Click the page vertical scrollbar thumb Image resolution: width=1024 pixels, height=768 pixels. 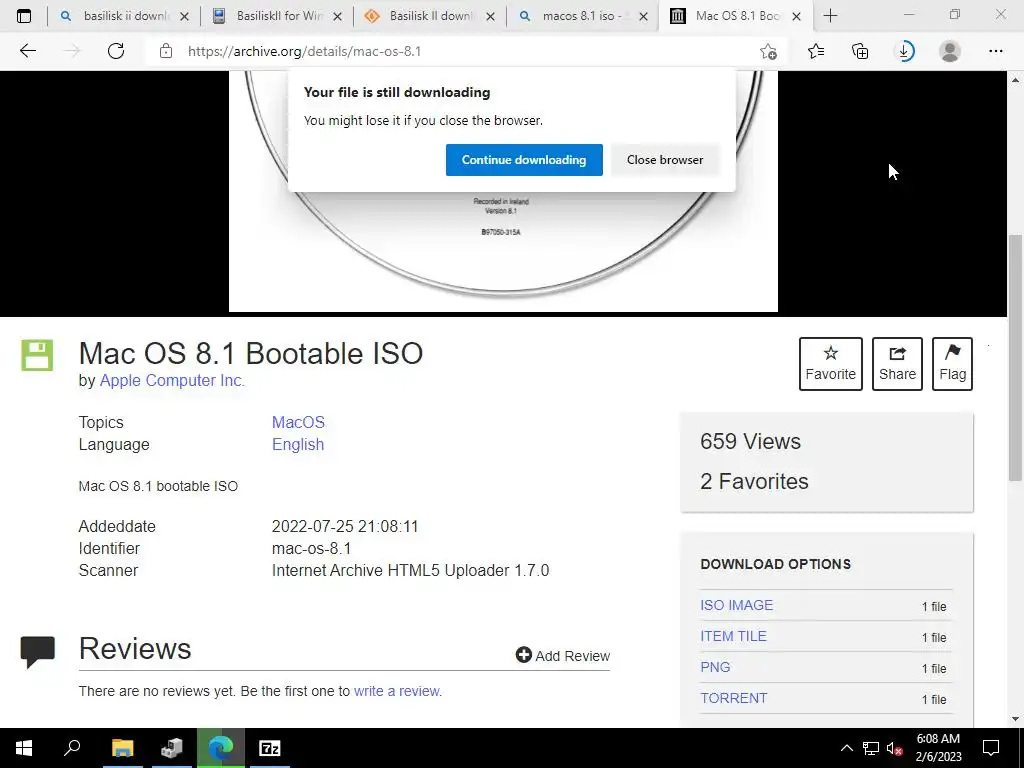point(1016,358)
